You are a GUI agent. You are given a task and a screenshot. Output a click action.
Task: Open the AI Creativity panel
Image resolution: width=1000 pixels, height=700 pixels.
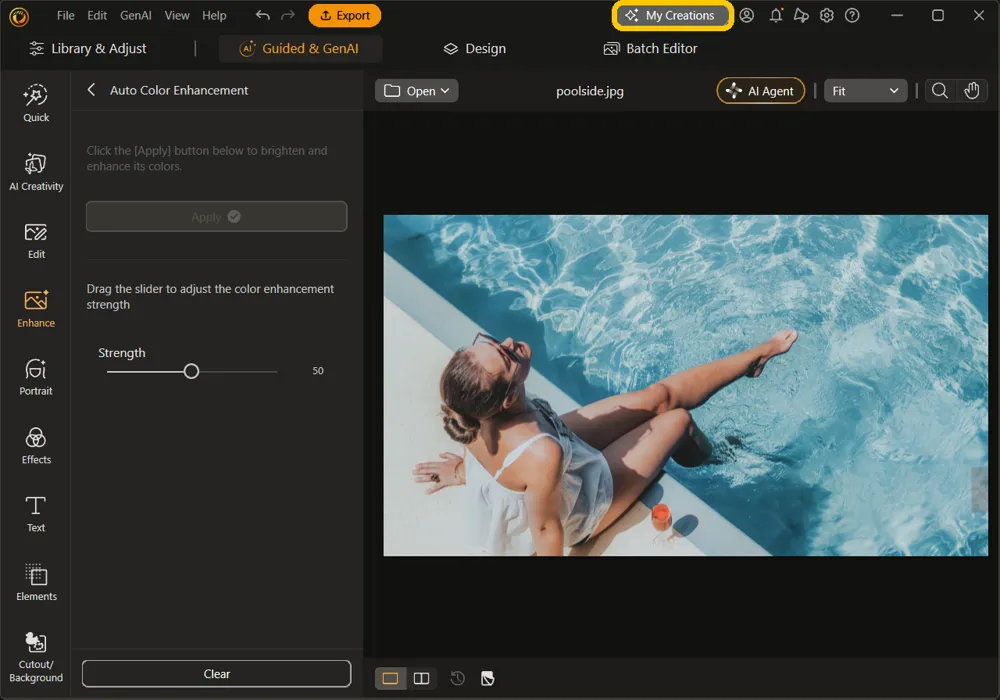click(x=36, y=171)
